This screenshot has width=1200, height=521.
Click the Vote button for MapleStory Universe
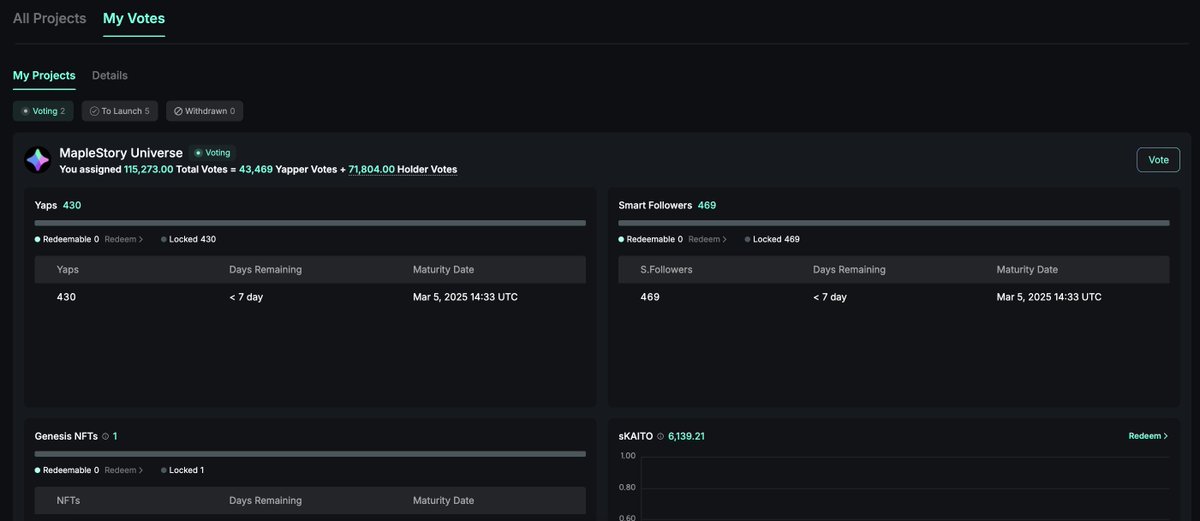[x=1158, y=160]
